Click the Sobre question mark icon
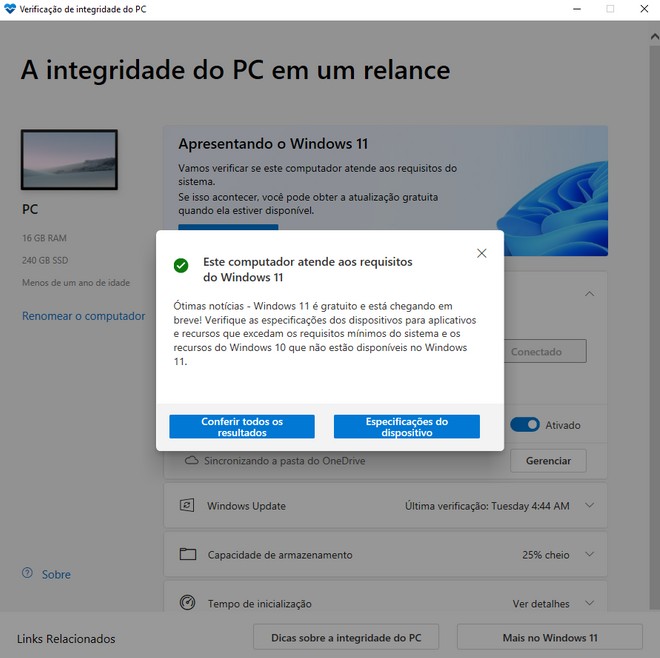660x658 pixels. pos(27,573)
